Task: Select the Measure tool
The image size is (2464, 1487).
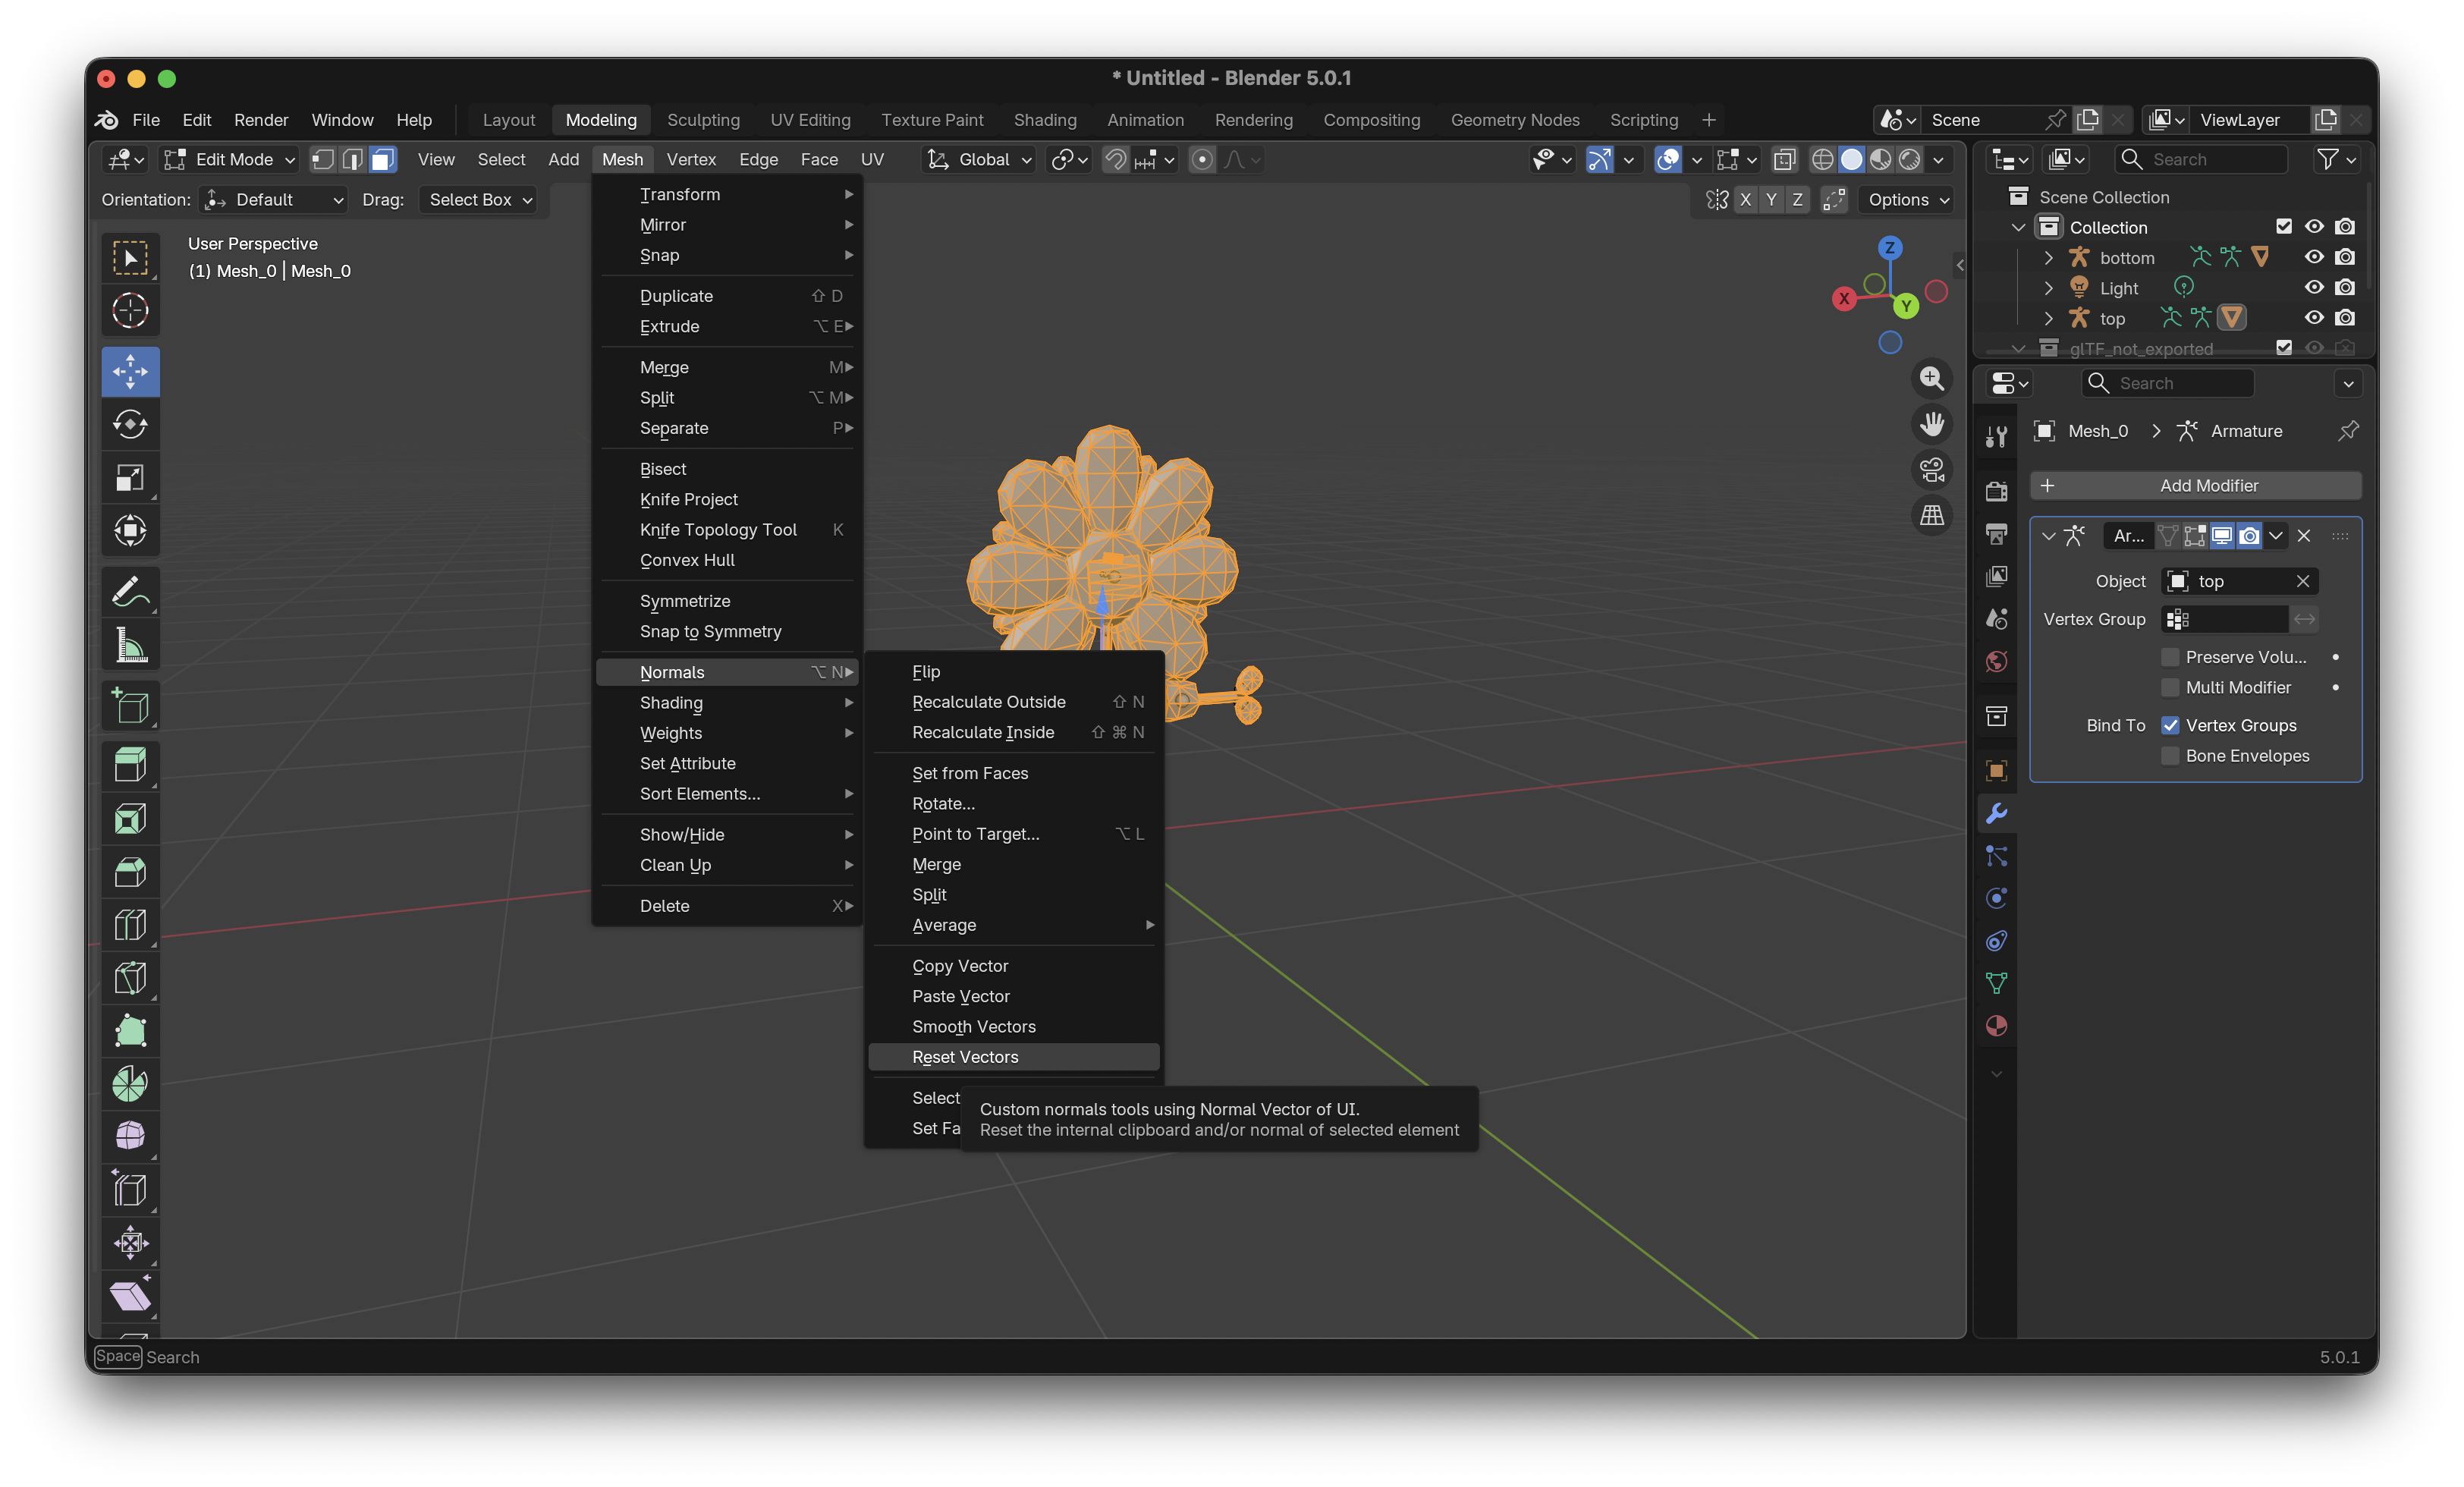Action: pyautogui.click(x=130, y=645)
